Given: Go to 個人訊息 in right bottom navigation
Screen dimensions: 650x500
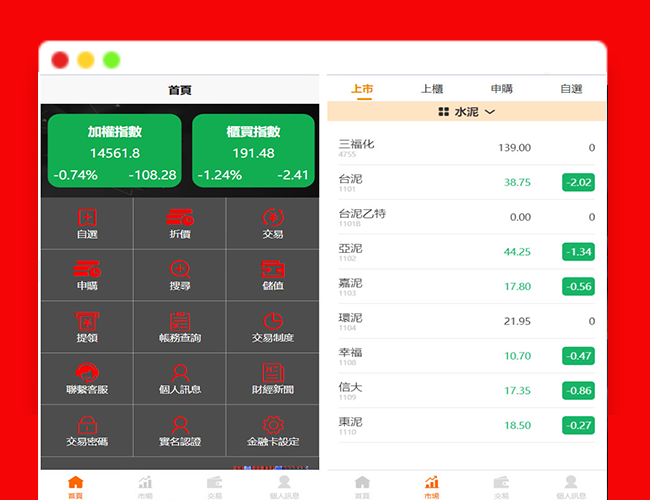Looking at the screenshot, I should tap(571, 487).
